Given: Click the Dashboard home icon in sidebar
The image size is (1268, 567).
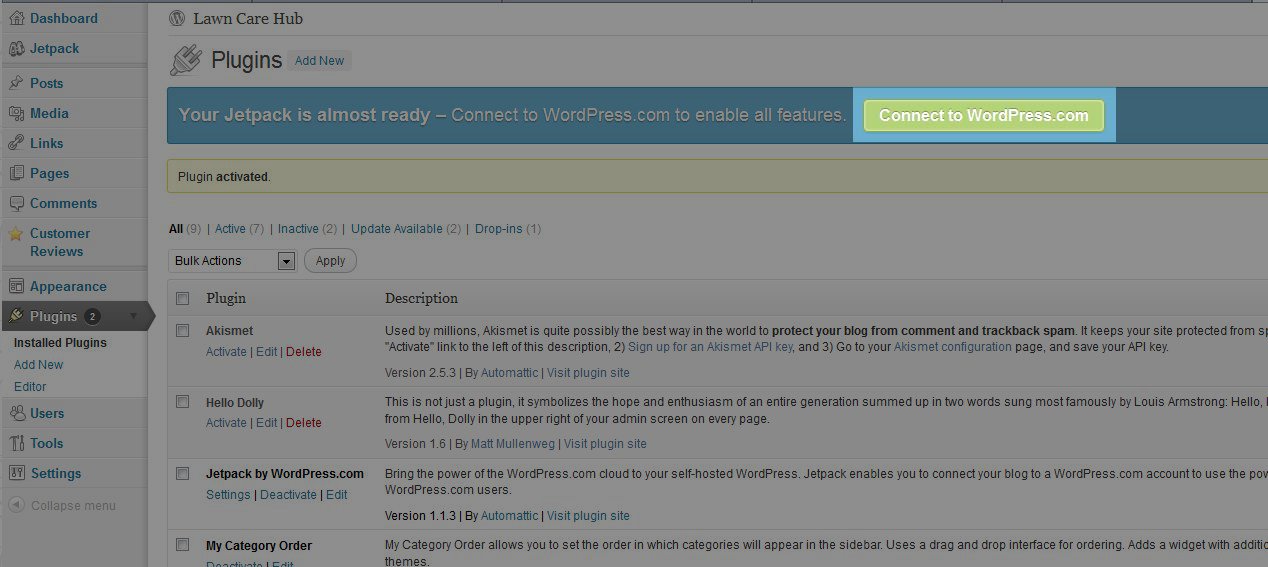Looking at the screenshot, I should pyautogui.click(x=16, y=18).
